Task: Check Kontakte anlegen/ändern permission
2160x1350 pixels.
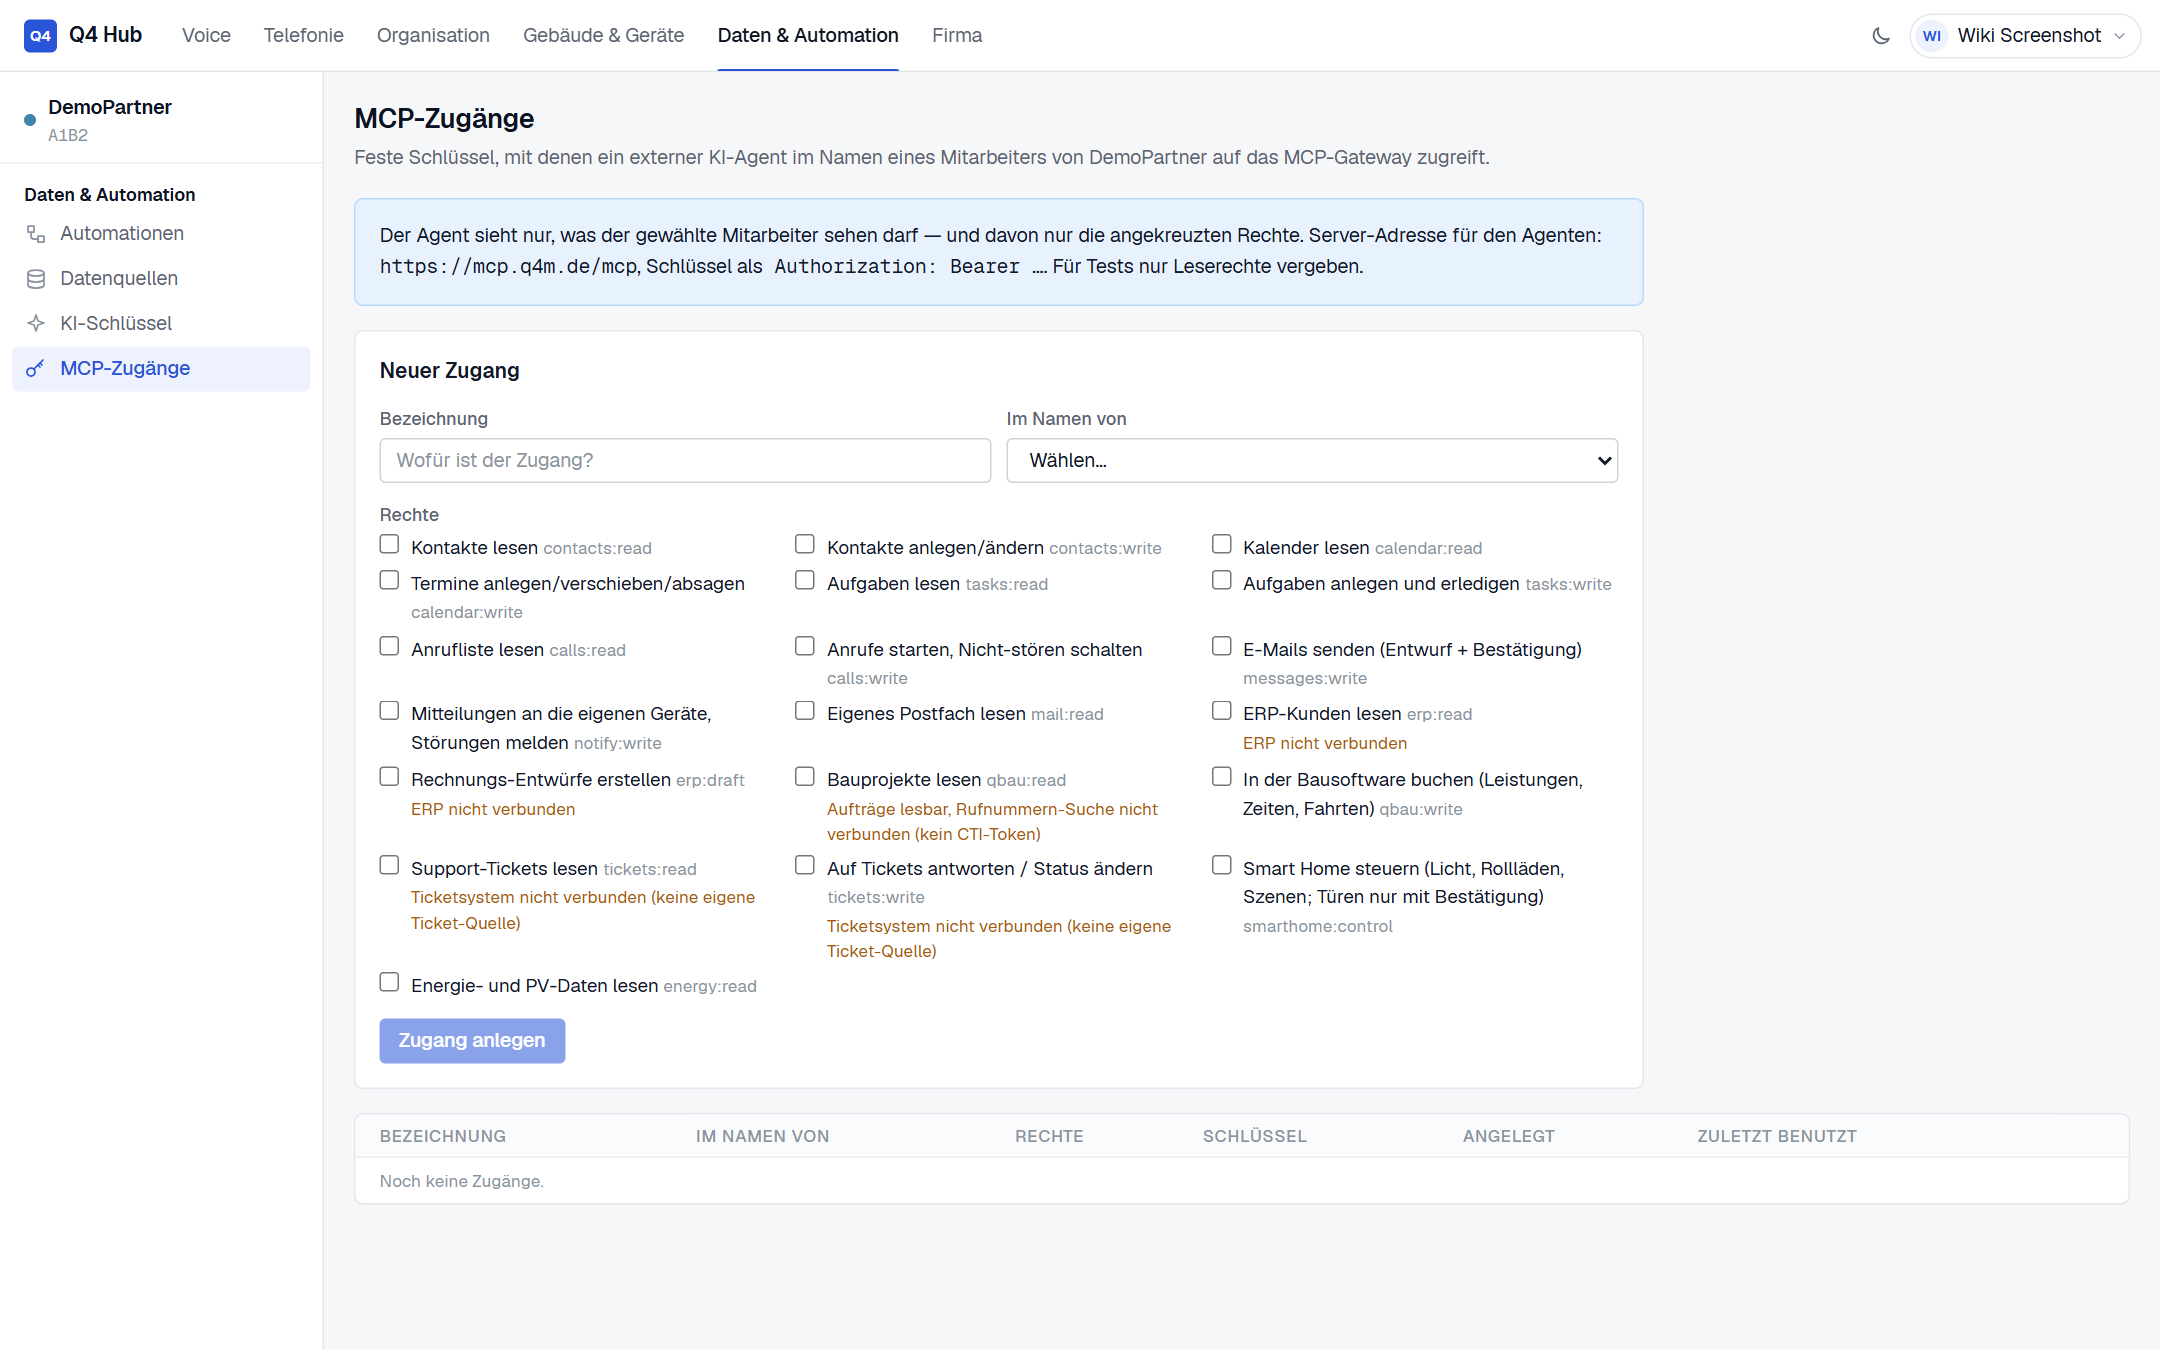Action: coord(805,544)
